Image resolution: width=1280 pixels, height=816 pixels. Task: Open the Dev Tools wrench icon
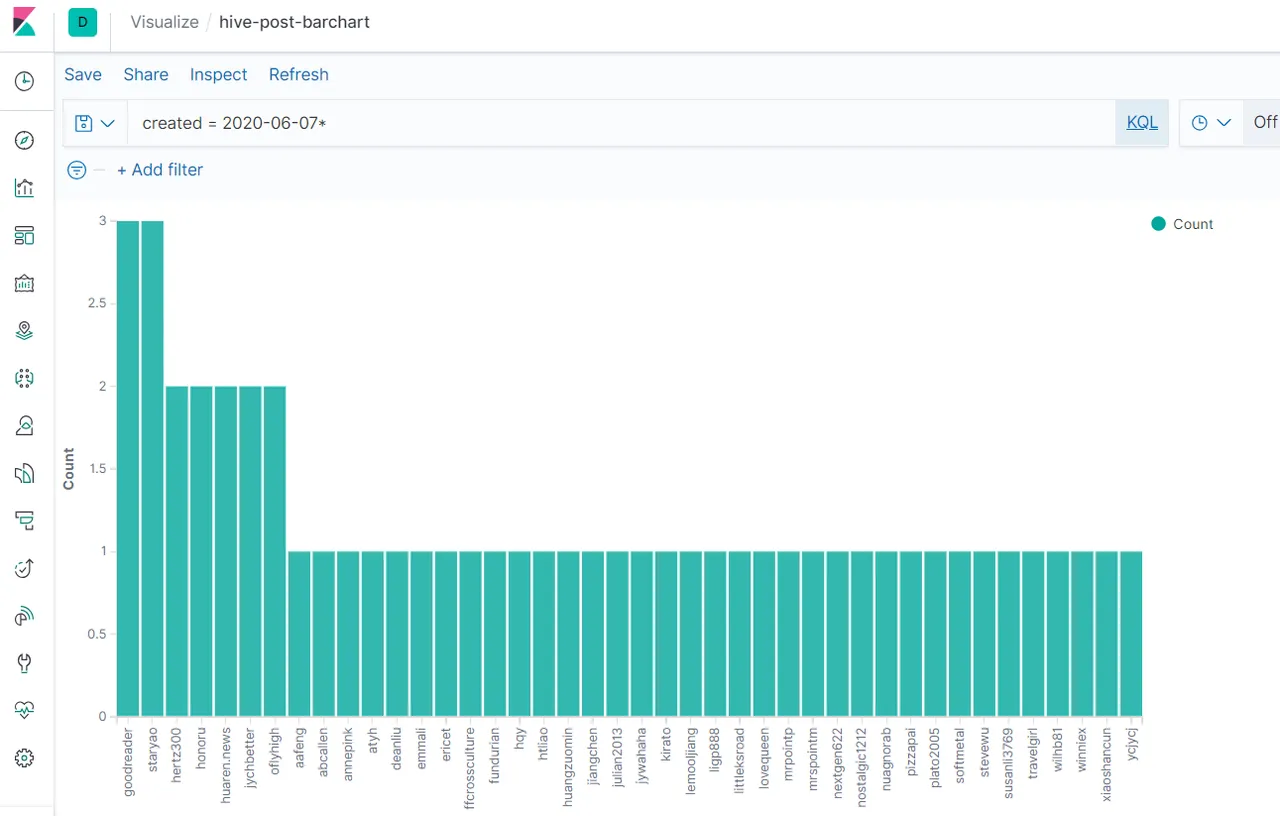pos(25,663)
